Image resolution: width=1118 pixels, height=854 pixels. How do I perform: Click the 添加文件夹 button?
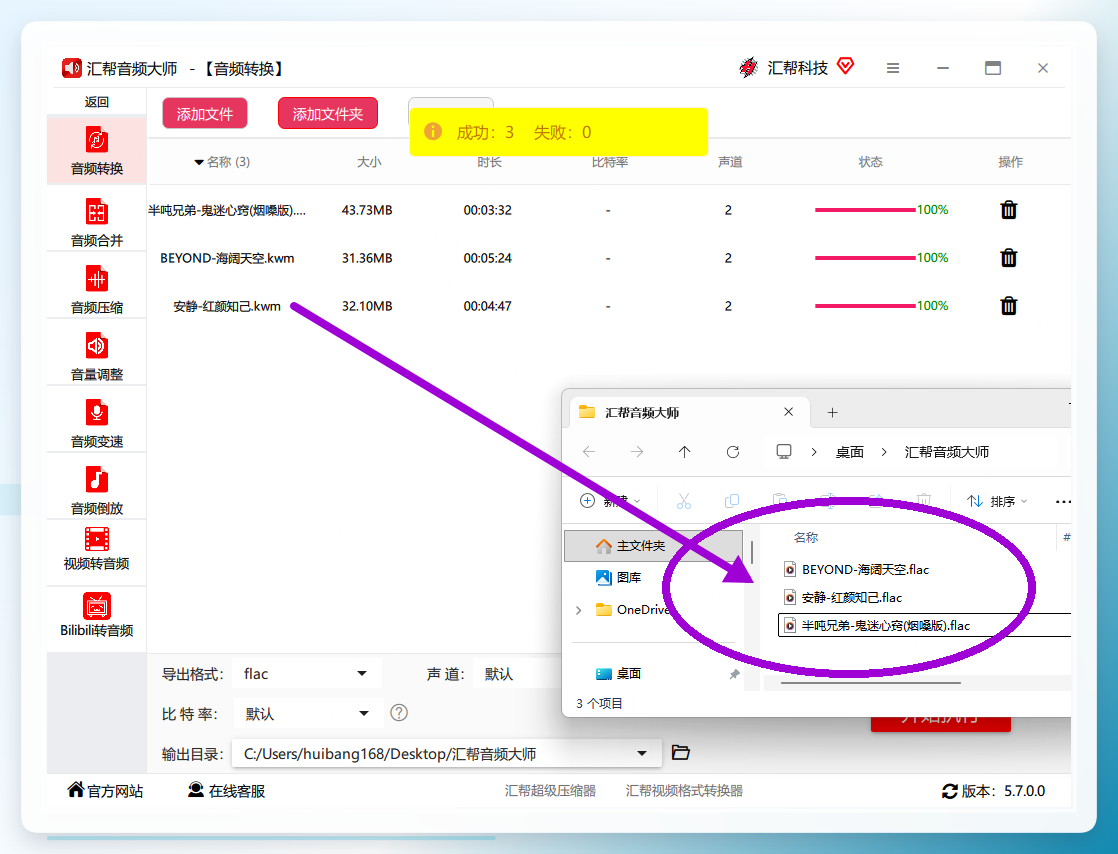click(x=327, y=114)
